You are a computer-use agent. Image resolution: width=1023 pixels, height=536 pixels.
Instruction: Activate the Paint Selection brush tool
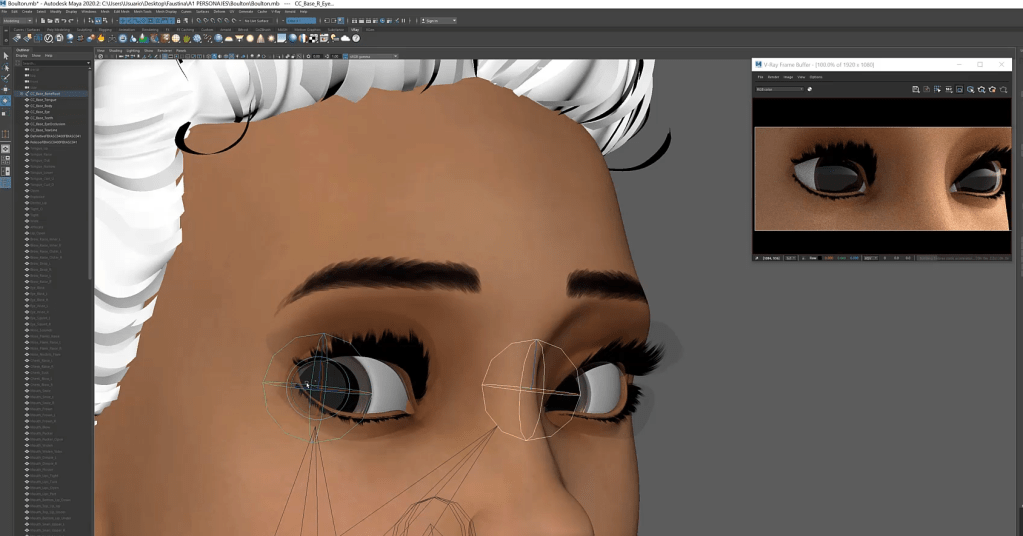6,78
